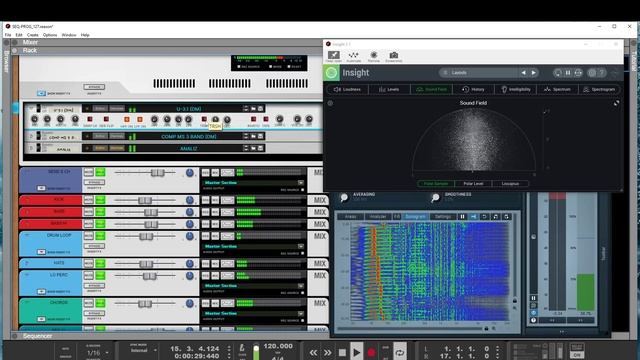Click the Remote icon in Insight toolbar
This screenshot has height=360, width=640.
point(373,56)
